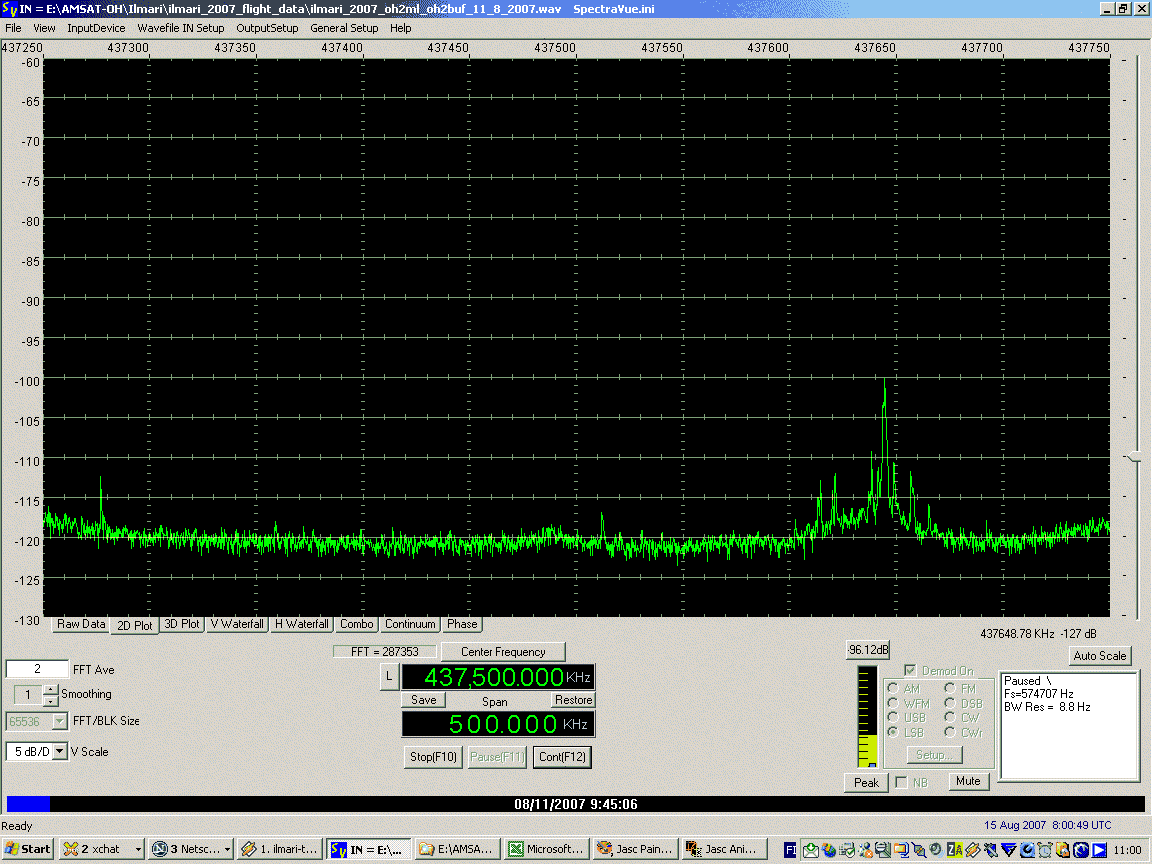Open the OutputSetup menu
Viewport: 1152px width, 864px height.
click(x=267, y=28)
